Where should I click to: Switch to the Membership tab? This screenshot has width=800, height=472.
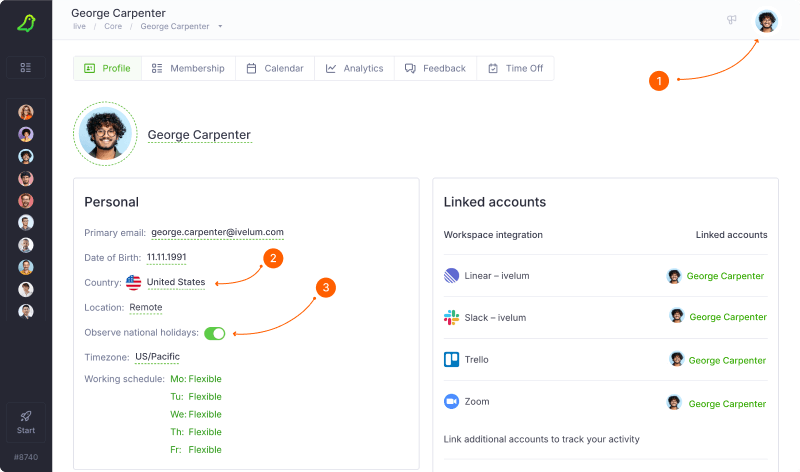click(188, 68)
